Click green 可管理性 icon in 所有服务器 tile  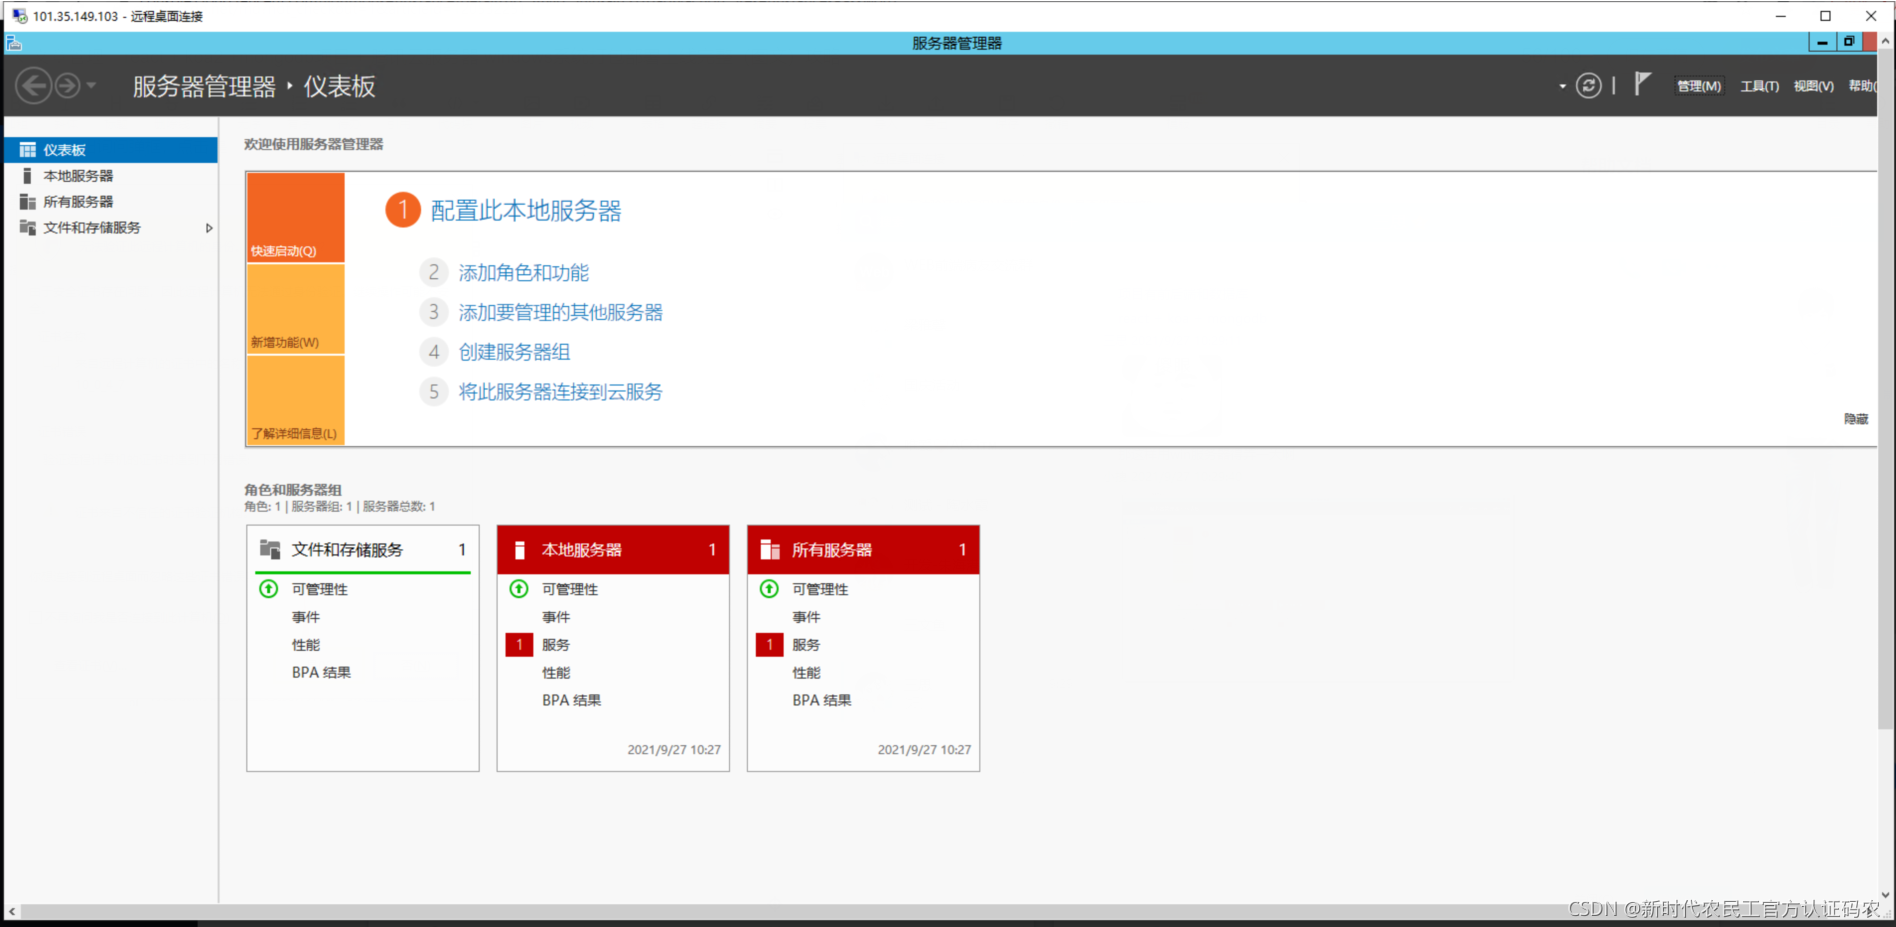coord(769,589)
